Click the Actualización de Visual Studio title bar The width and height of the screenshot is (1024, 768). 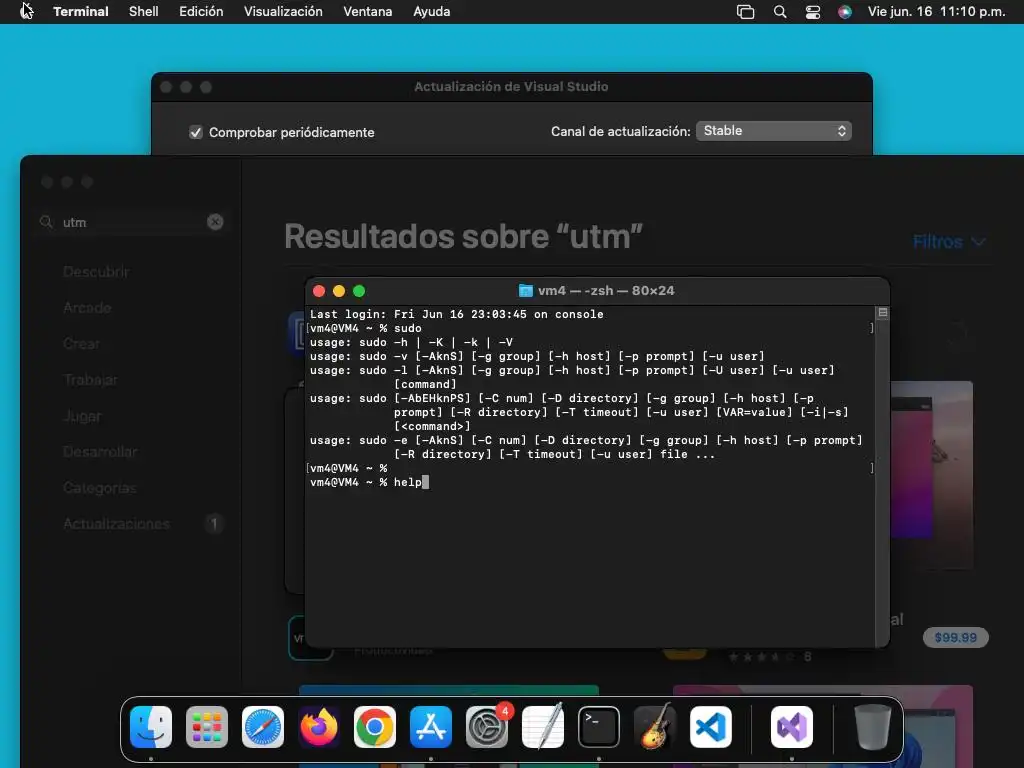(511, 87)
